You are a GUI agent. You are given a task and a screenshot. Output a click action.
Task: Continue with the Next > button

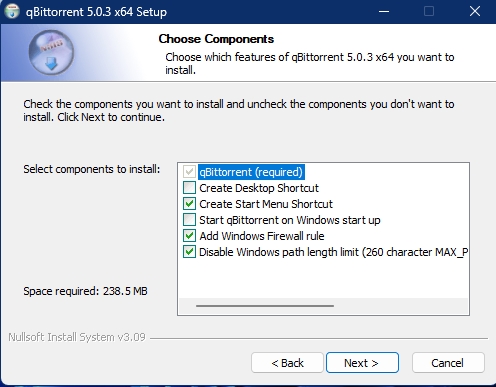tap(362, 363)
